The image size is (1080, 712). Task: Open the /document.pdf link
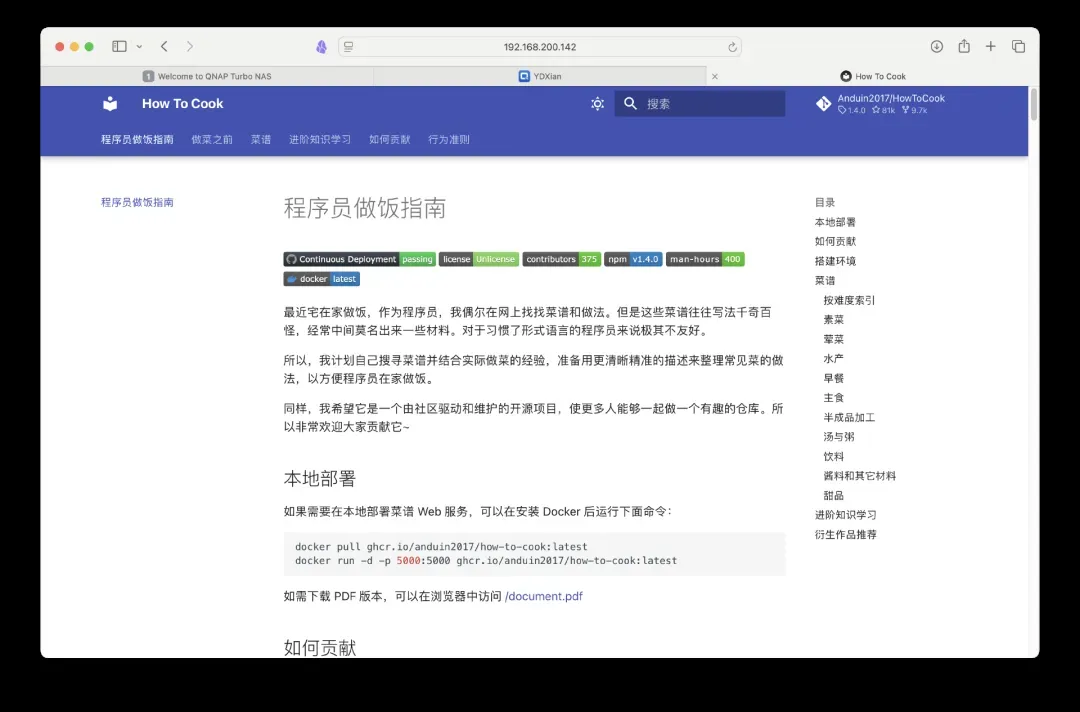pos(544,597)
